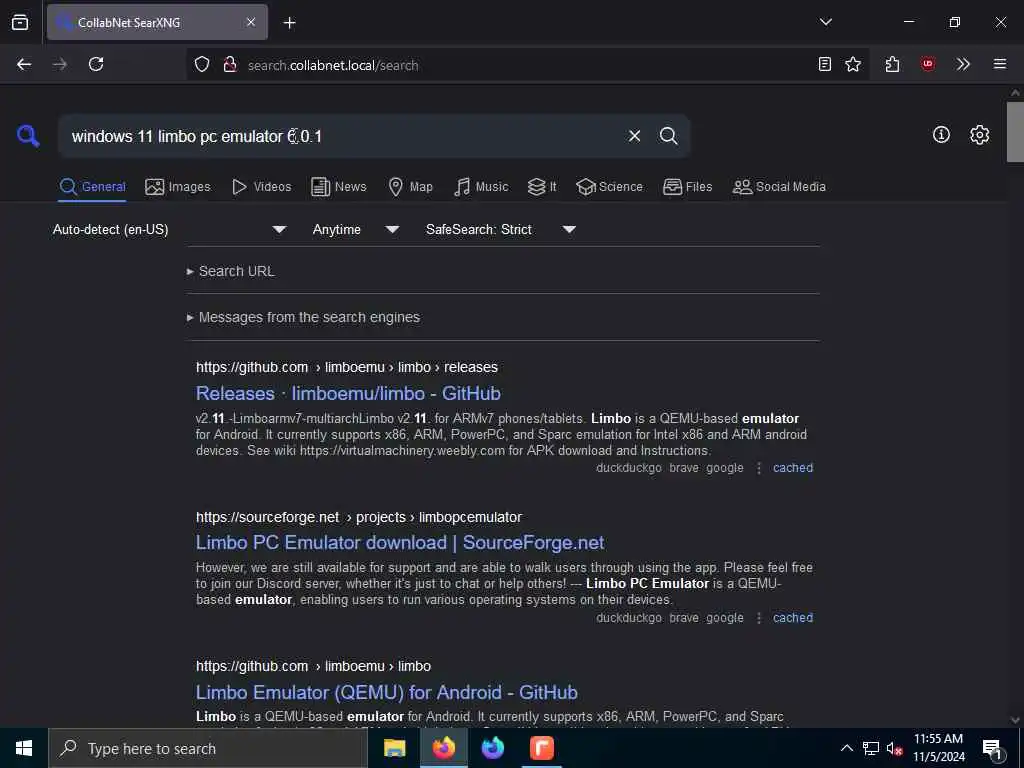Open SearXNG preferences gear
Viewport: 1024px width, 768px height.
(979, 135)
